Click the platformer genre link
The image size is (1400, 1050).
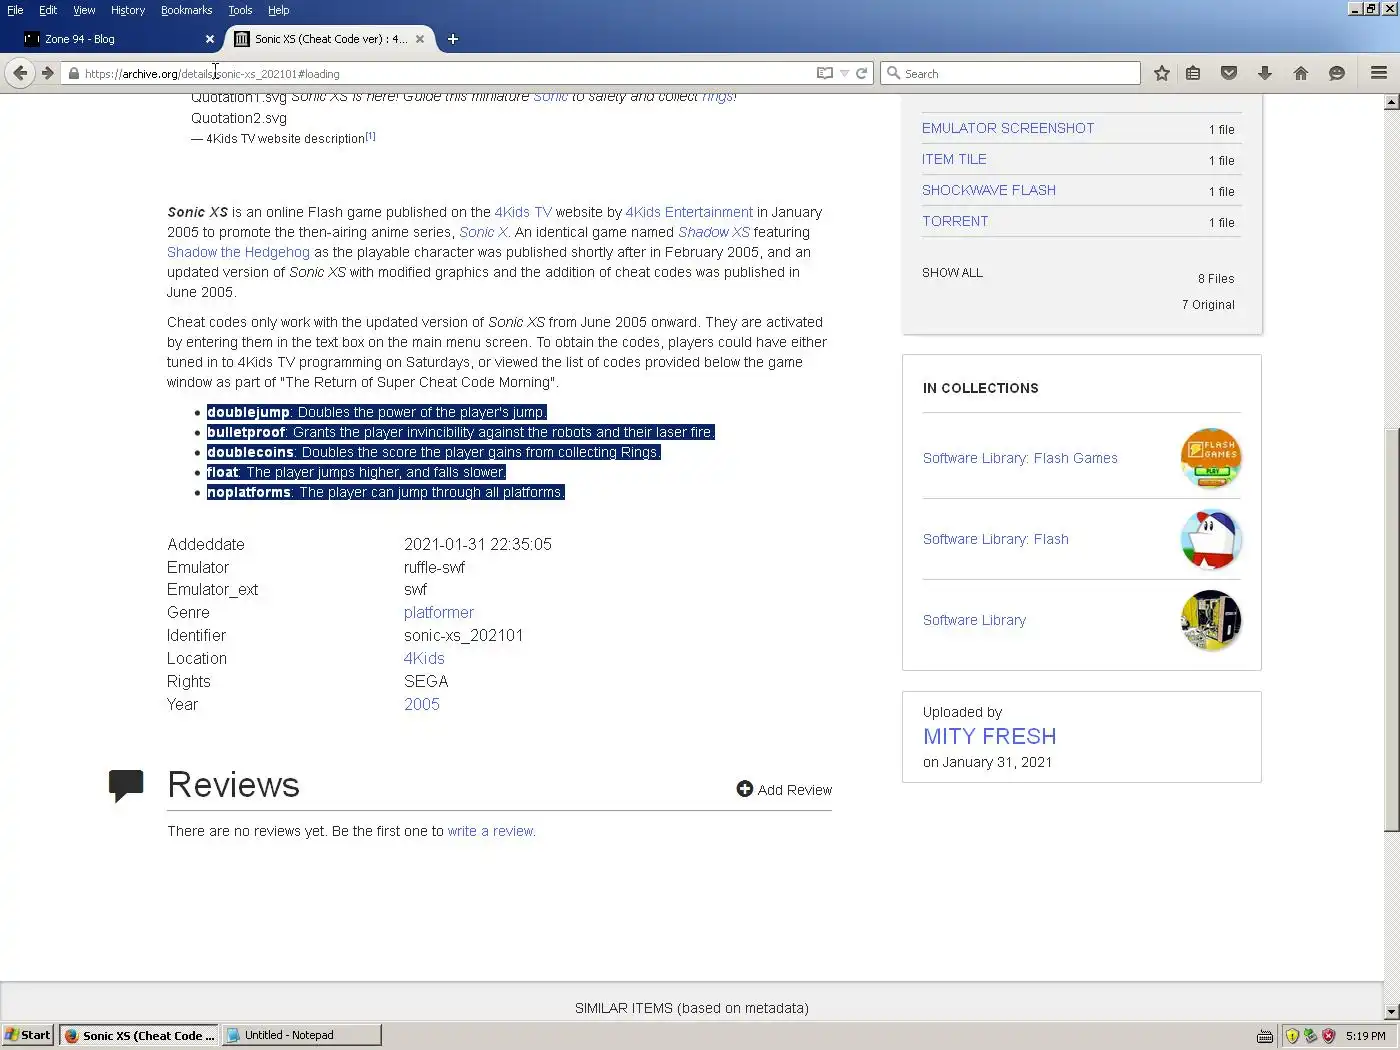tap(439, 612)
